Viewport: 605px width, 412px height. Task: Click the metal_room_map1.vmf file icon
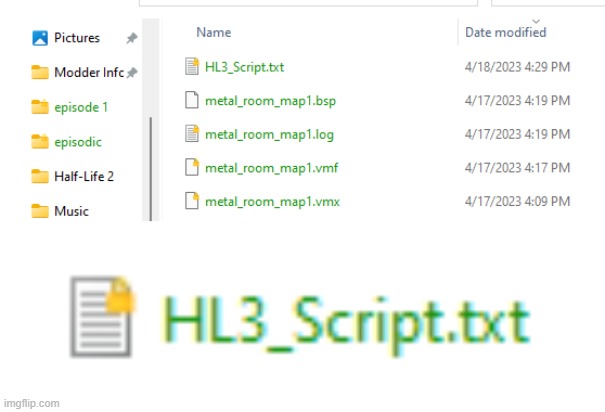point(192,167)
